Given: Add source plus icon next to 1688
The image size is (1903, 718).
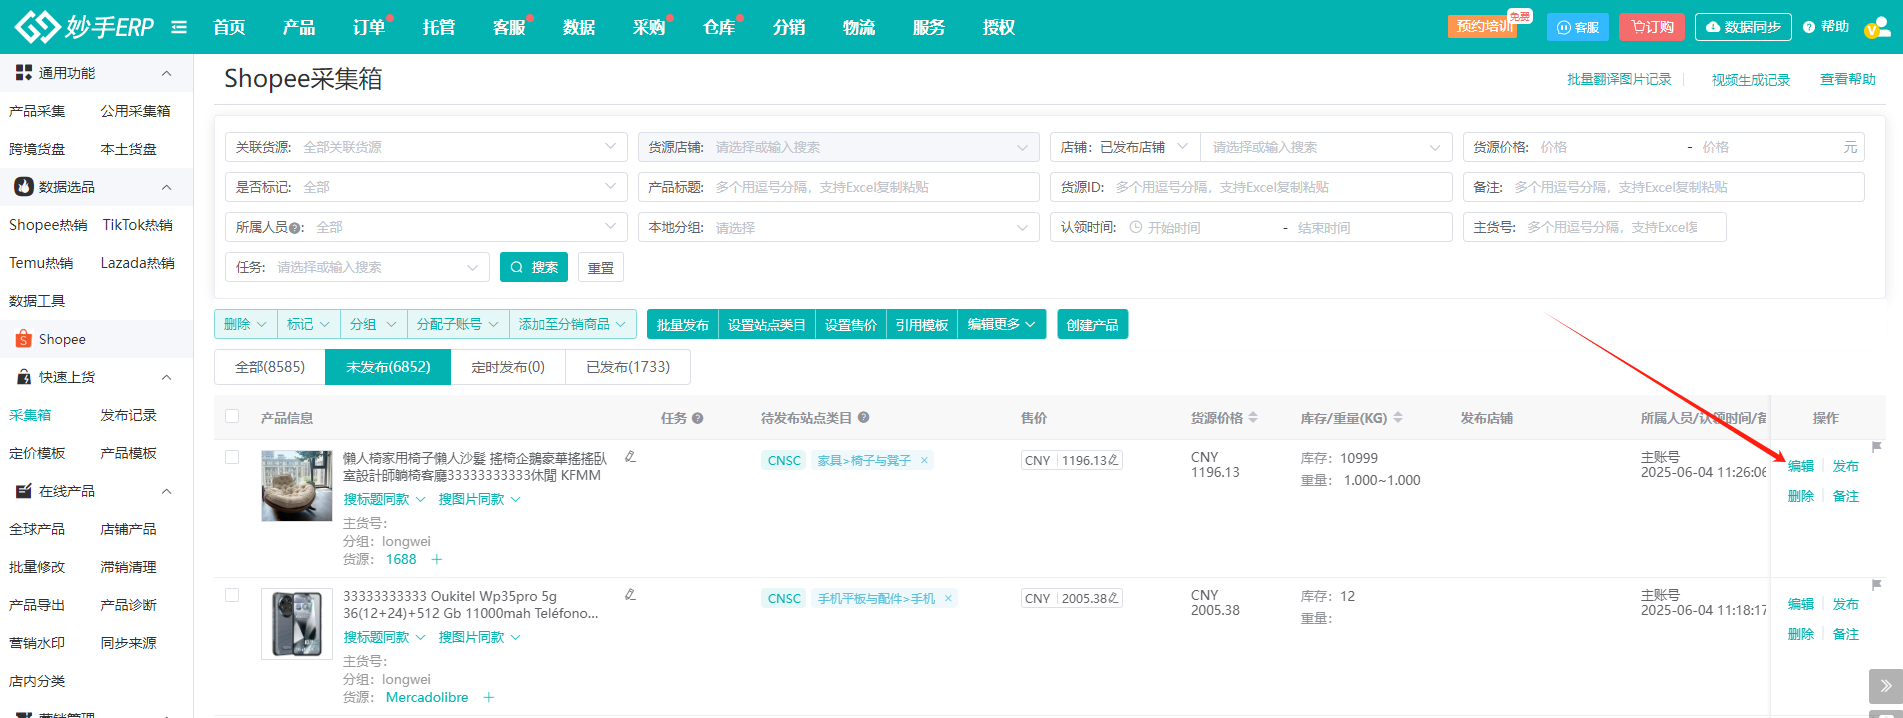Looking at the screenshot, I should tap(437, 560).
